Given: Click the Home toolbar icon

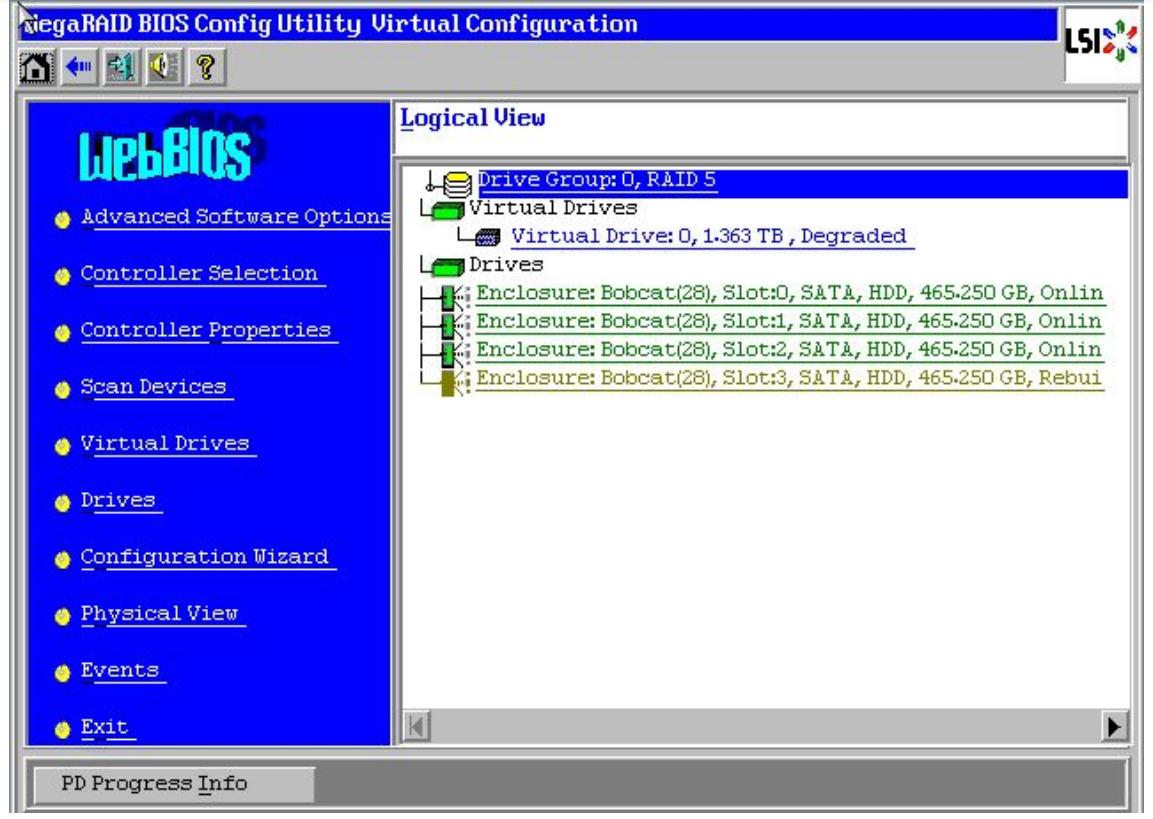Looking at the screenshot, I should [35, 67].
